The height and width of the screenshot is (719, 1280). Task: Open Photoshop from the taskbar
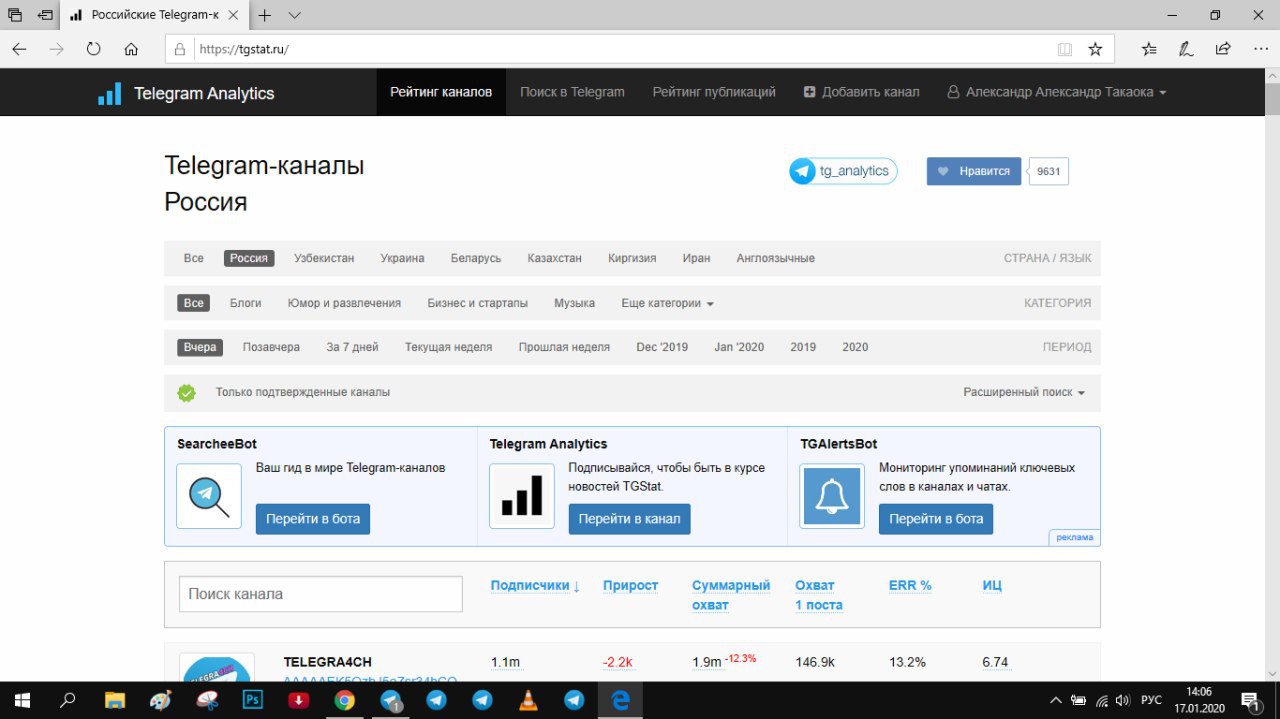(x=252, y=700)
